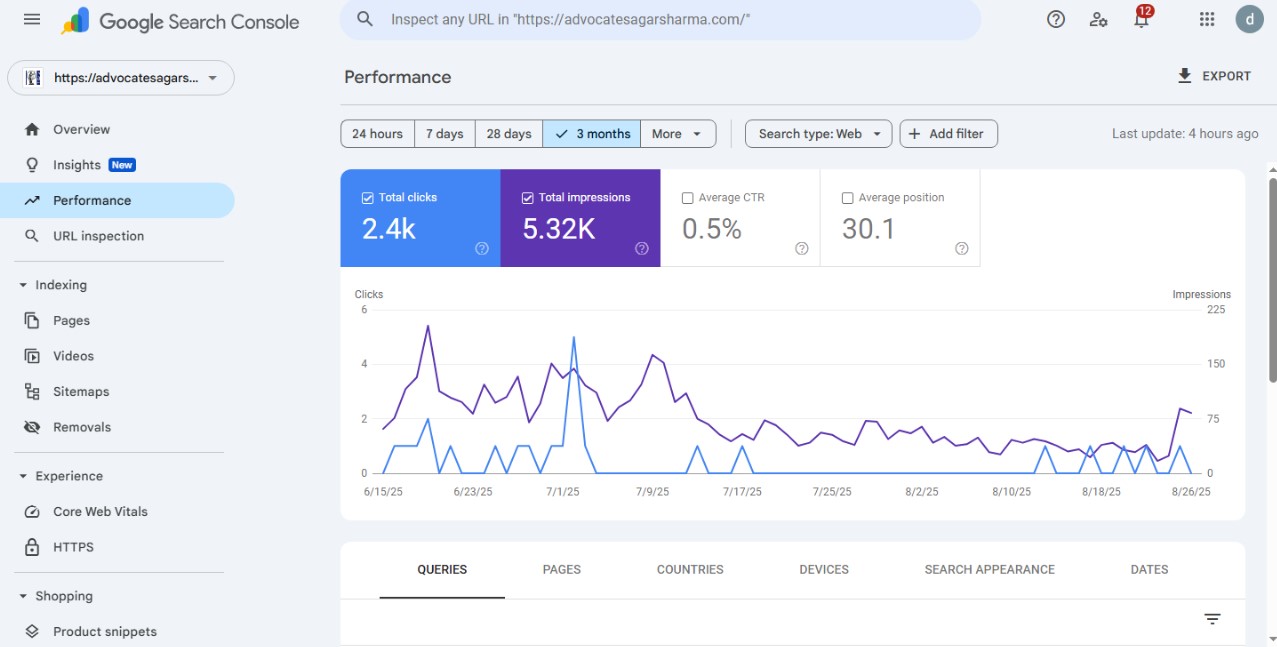Open the filter icon above the queries table
The width and height of the screenshot is (1277, 647).
(x=1211, y=618)
